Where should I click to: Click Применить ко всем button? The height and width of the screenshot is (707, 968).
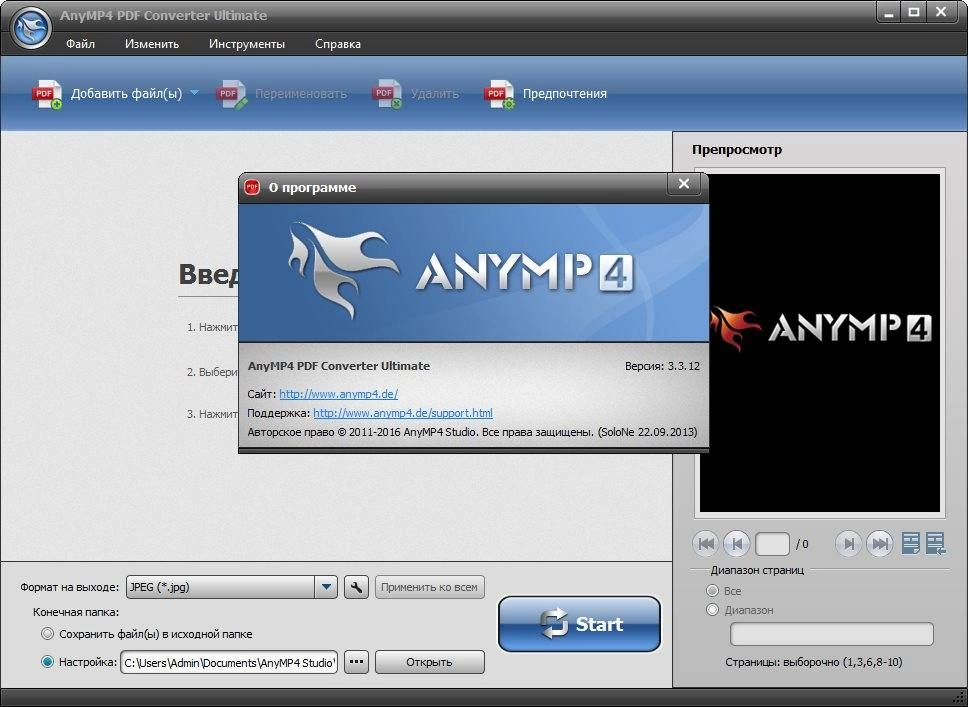point(429,587)
